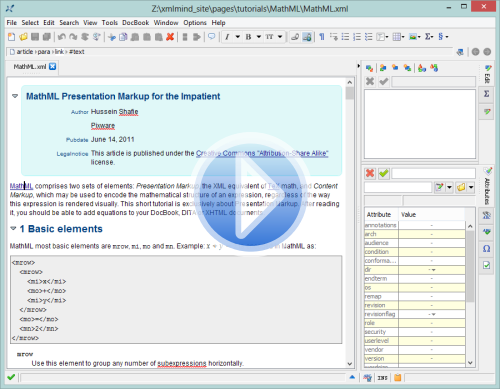Click the numbered ordered list icon
The height and width of the screenshot is (389, 500).
[357, 37]
